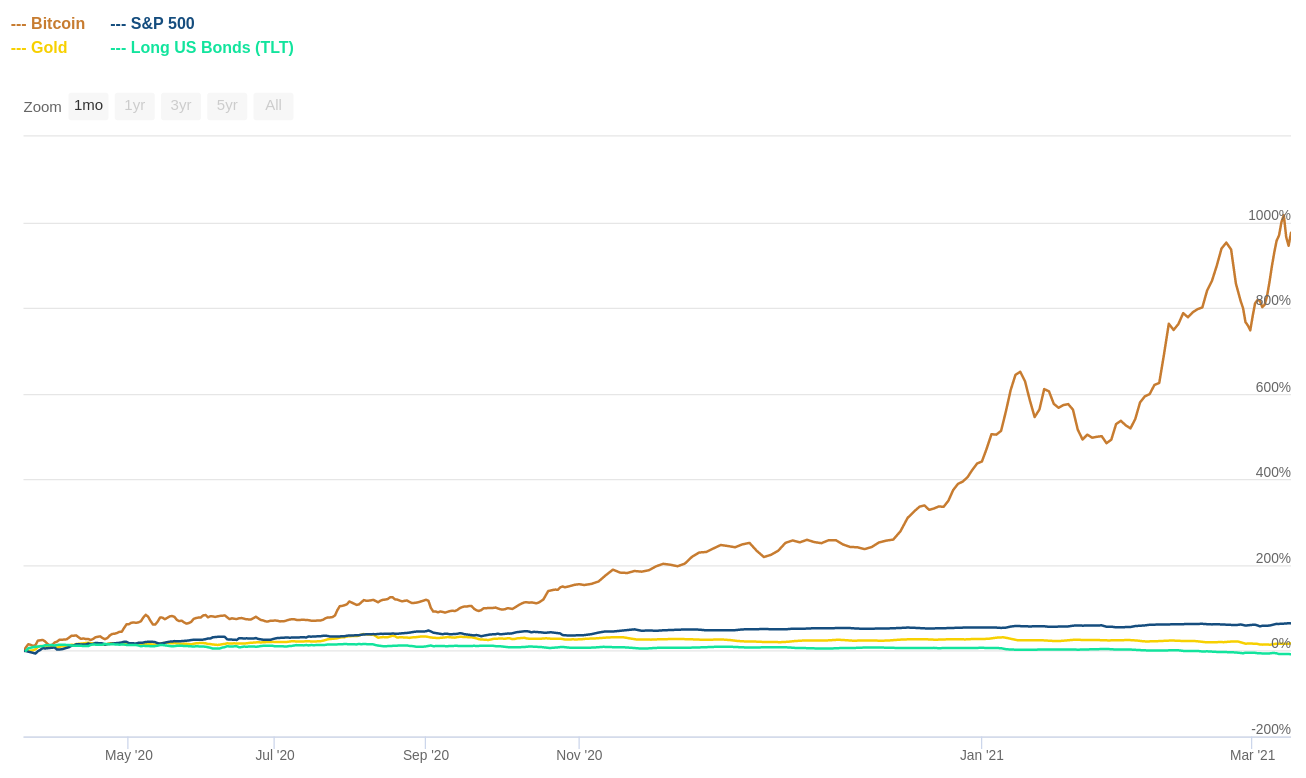This screenshot has width=1306, height=778.
Task: Click the 1000% y-axis label
Action: 1269,215
